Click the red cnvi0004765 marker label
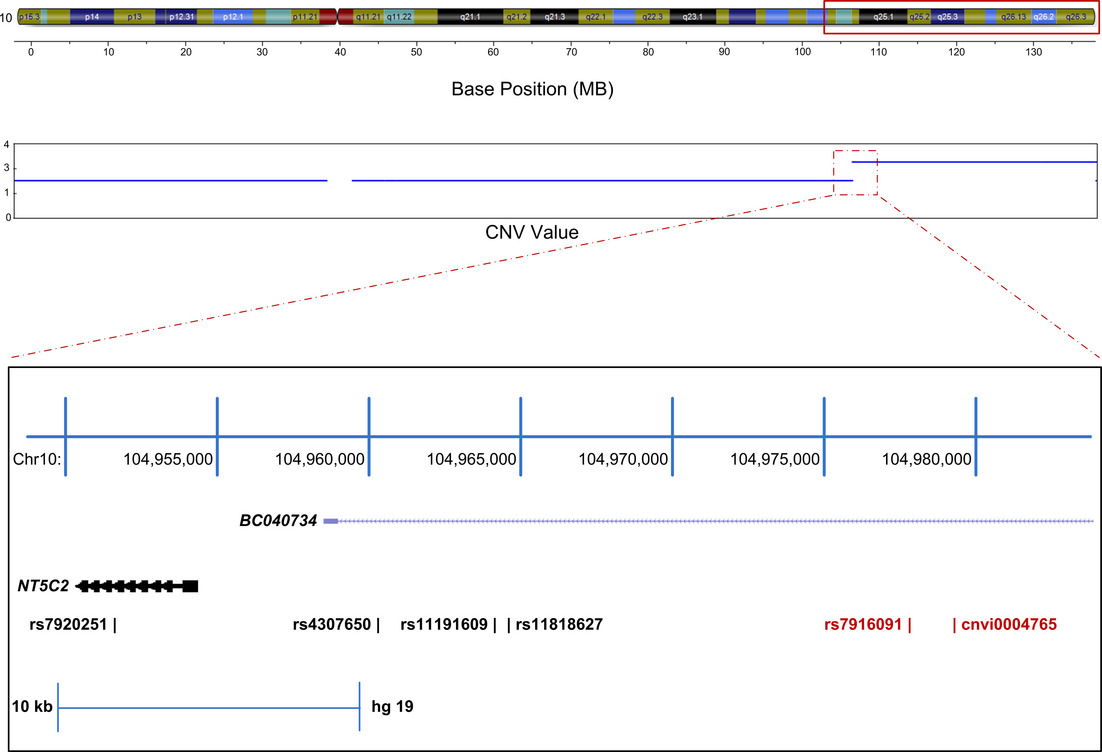This screenshot has height=752, width=1102. [1009, 624]
